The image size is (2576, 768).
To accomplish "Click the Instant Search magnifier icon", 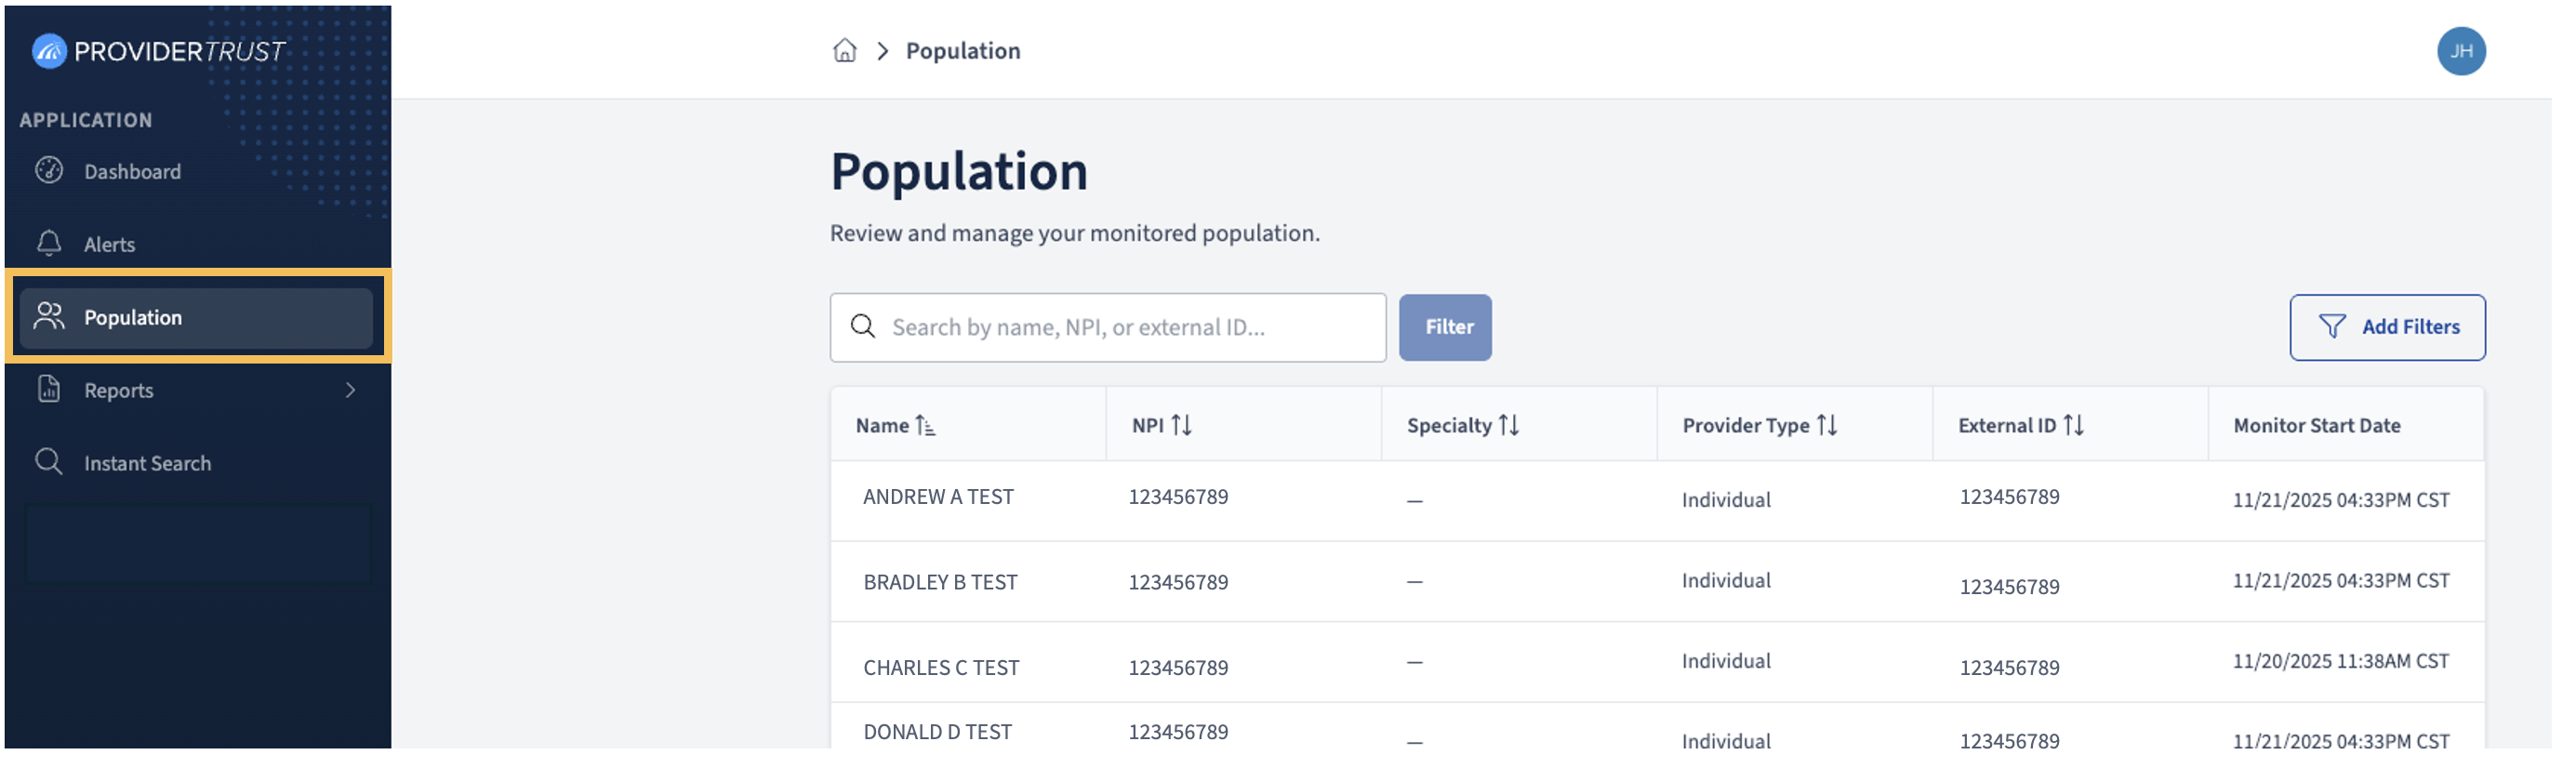I will coord(49,462).
